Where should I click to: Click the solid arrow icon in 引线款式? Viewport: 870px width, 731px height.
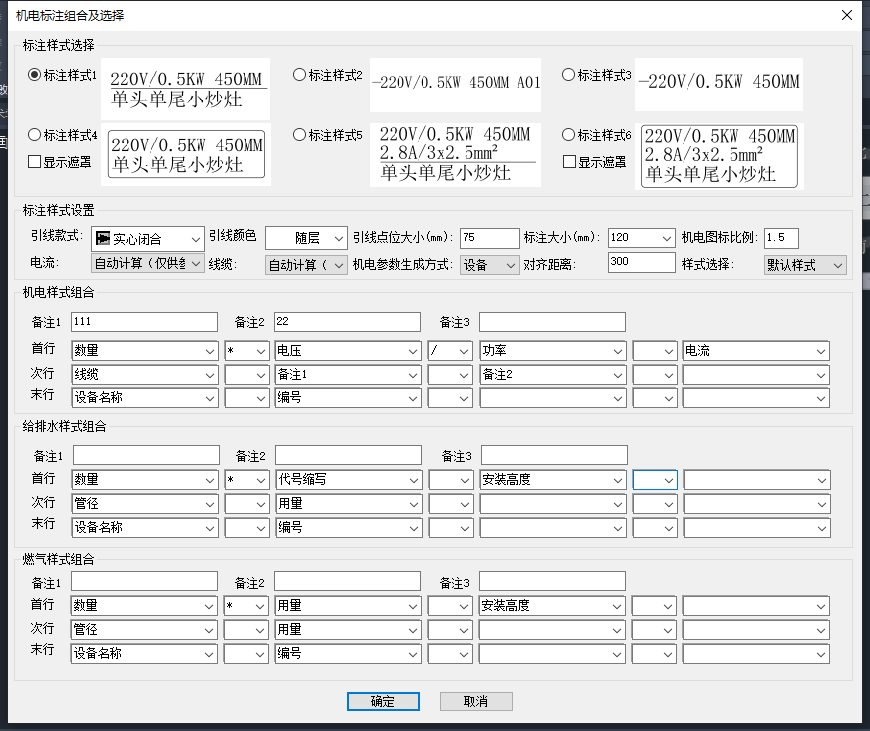(x=103, y=238)
